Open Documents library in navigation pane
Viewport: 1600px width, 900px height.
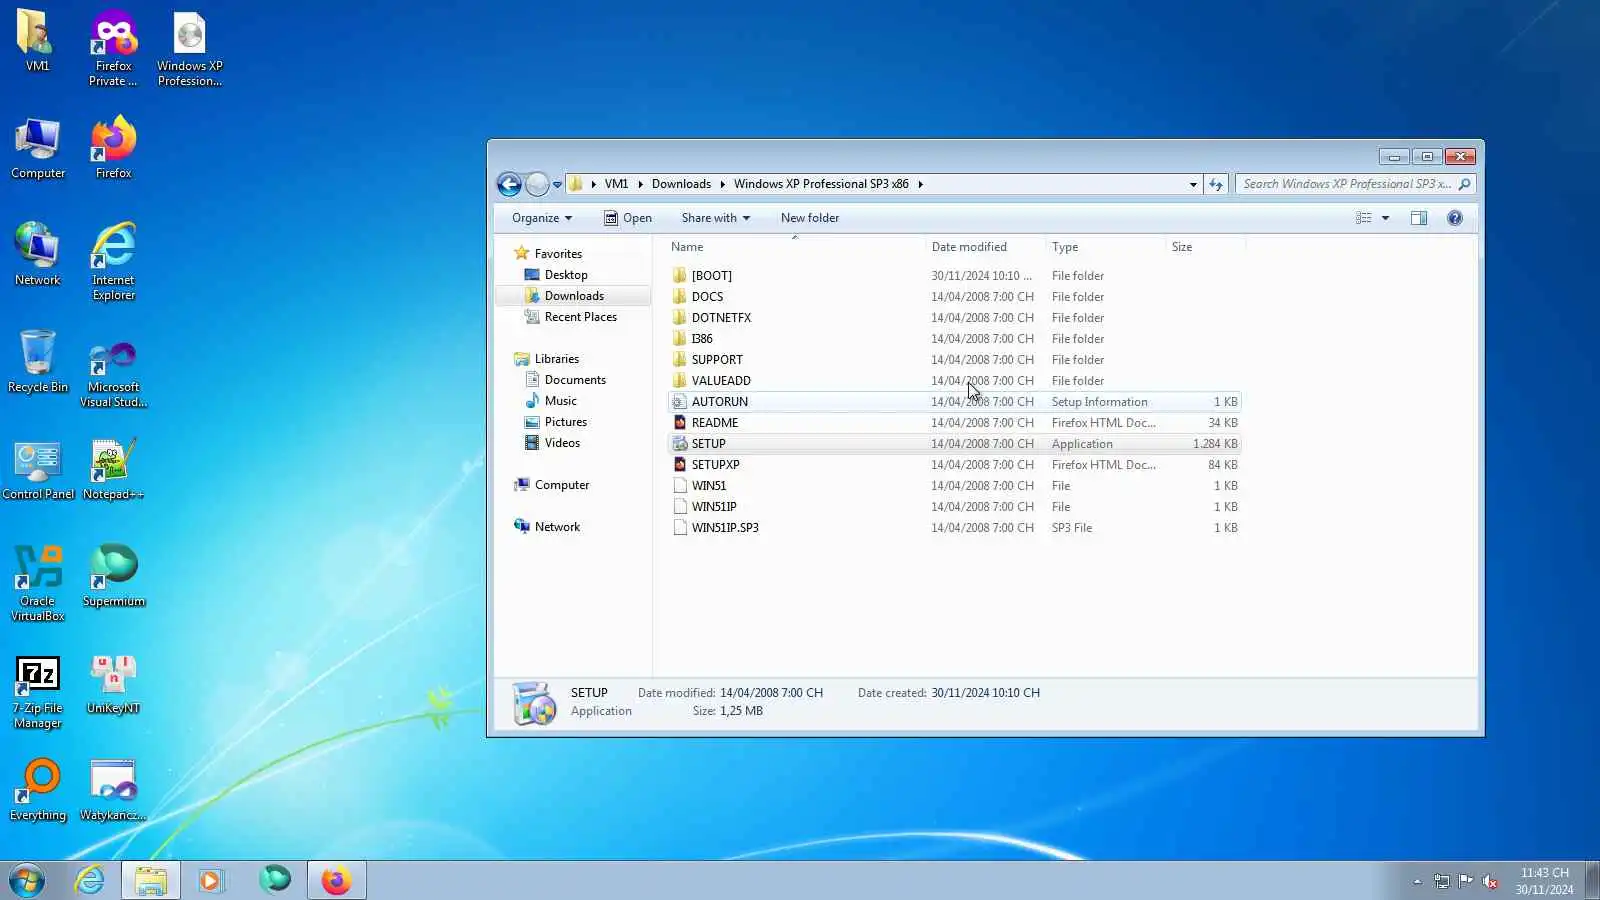pyautogui.click(x=575, y=380)
